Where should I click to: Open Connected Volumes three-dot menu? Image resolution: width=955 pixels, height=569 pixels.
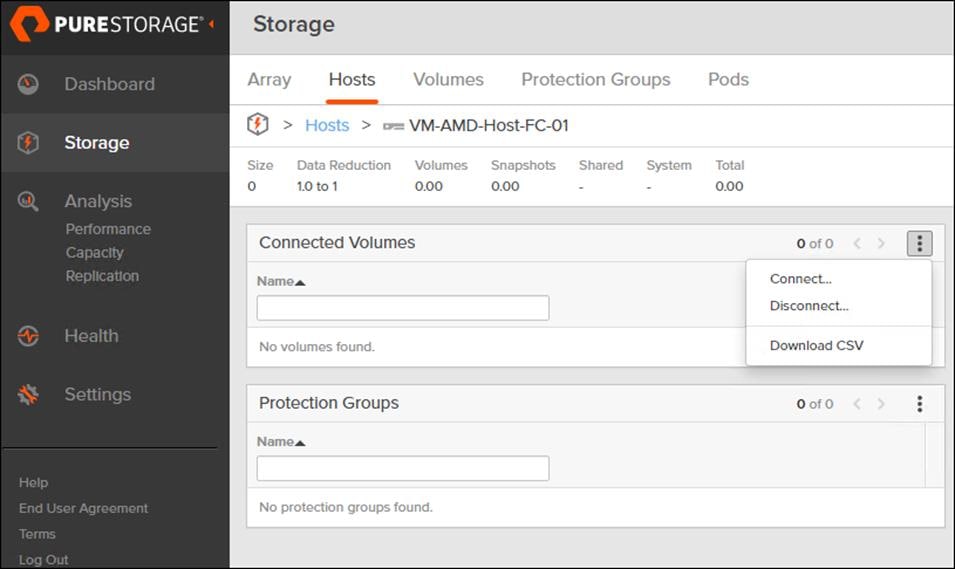point(919,244)
